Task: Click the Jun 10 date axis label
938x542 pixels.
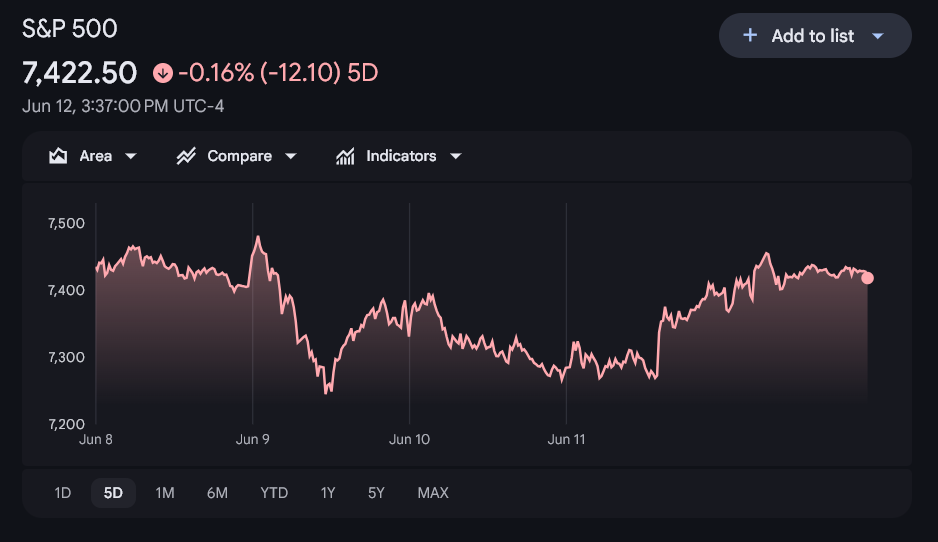Action: pos(409,439)
